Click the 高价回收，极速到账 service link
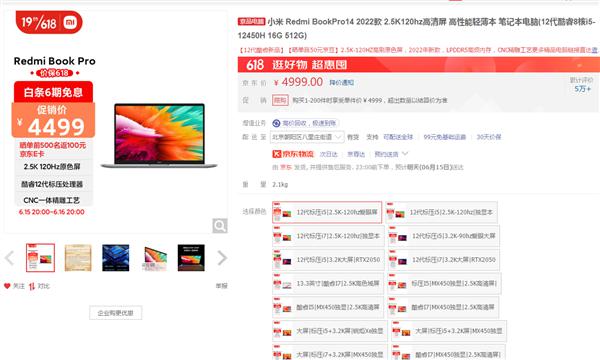 point(309,123)
